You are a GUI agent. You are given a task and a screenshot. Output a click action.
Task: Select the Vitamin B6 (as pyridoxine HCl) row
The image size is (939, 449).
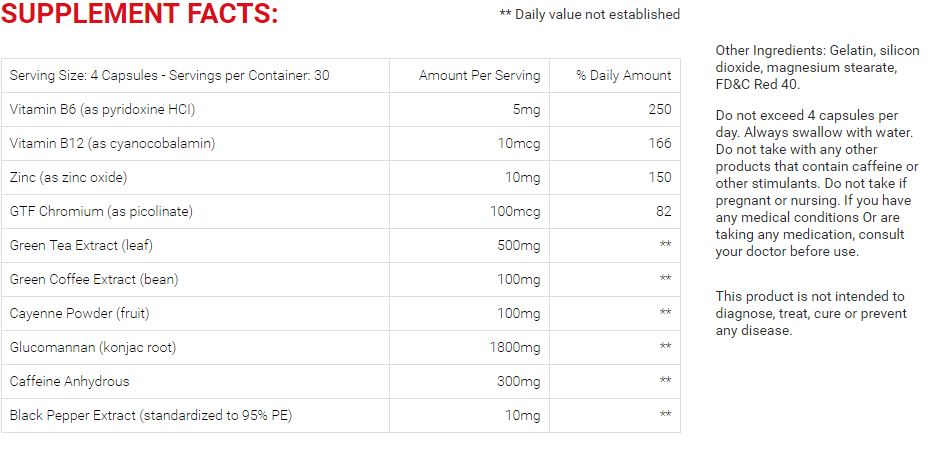click(341, 110)
